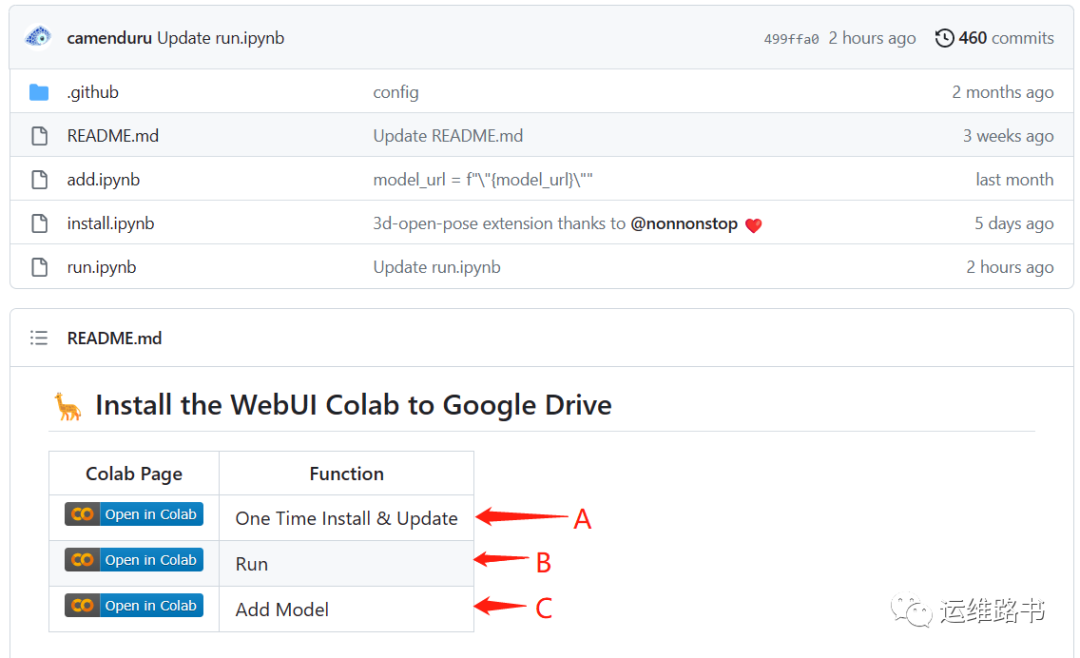This screenshot has width=1080, height=658.
Task: Open the run.ipynb notebook file
Action: pyautogui.click(x=101, y=267)
